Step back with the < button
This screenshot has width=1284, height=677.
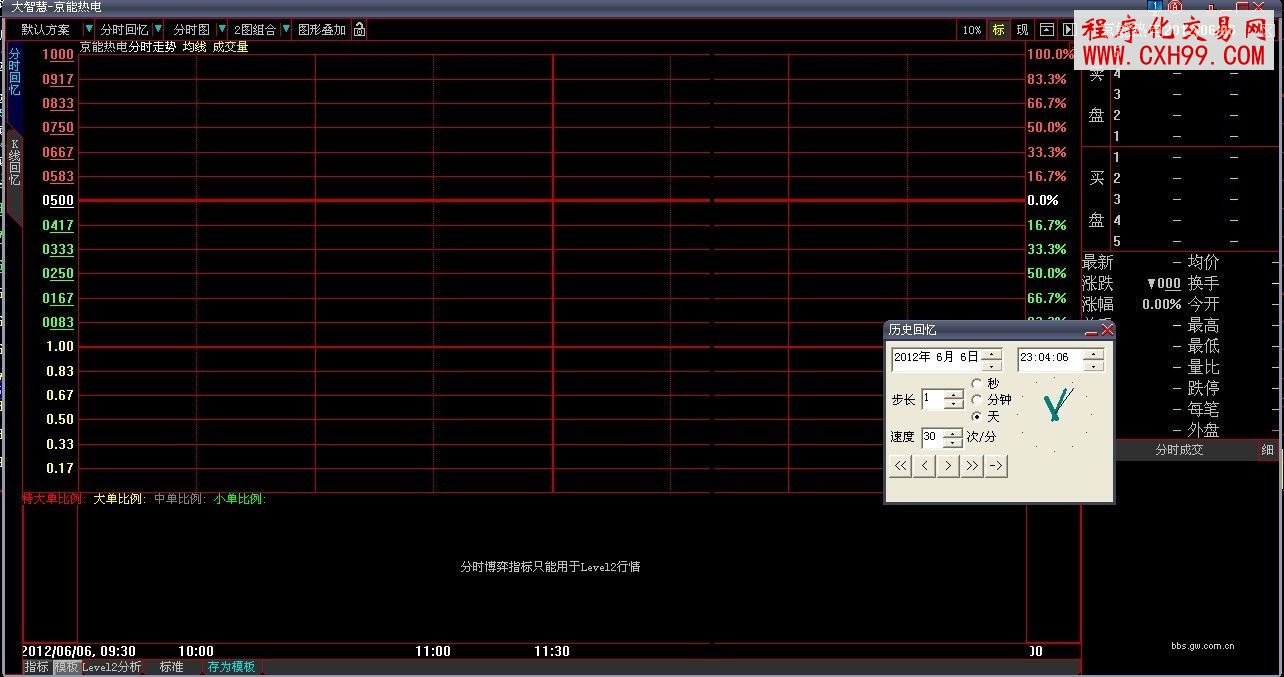925,466
